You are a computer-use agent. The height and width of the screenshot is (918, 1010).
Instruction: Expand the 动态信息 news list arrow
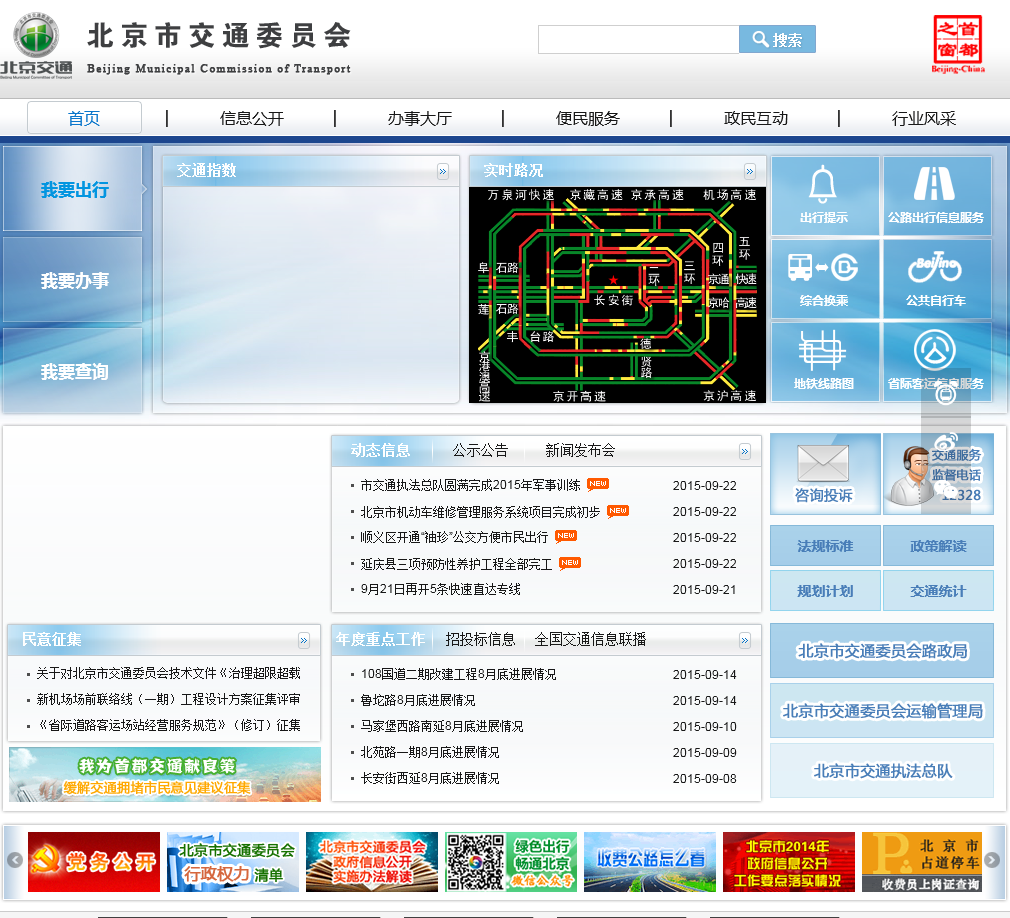745,451
